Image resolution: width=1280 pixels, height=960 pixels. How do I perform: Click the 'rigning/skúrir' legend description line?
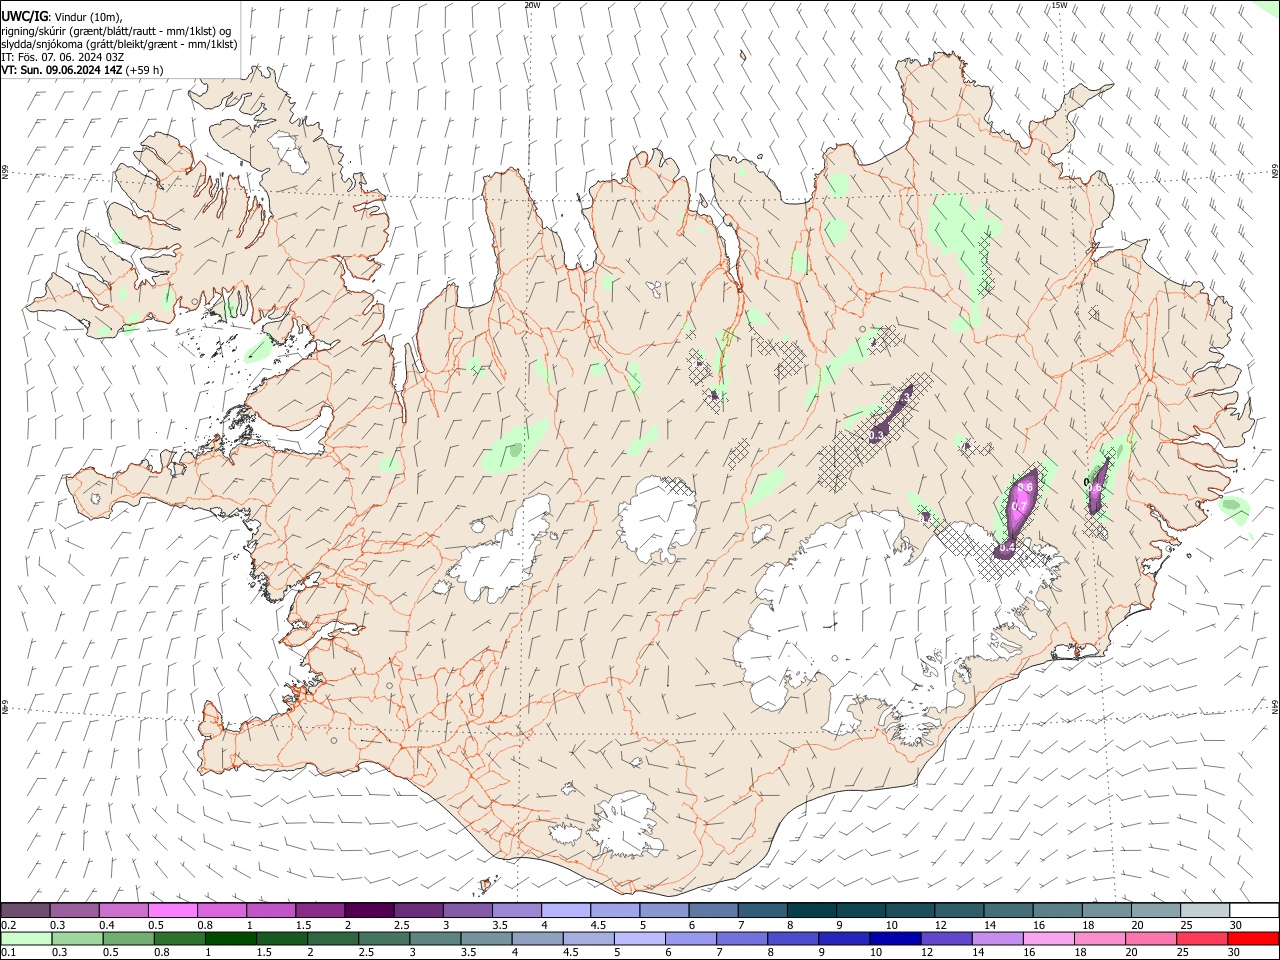(x=116, y=31)
